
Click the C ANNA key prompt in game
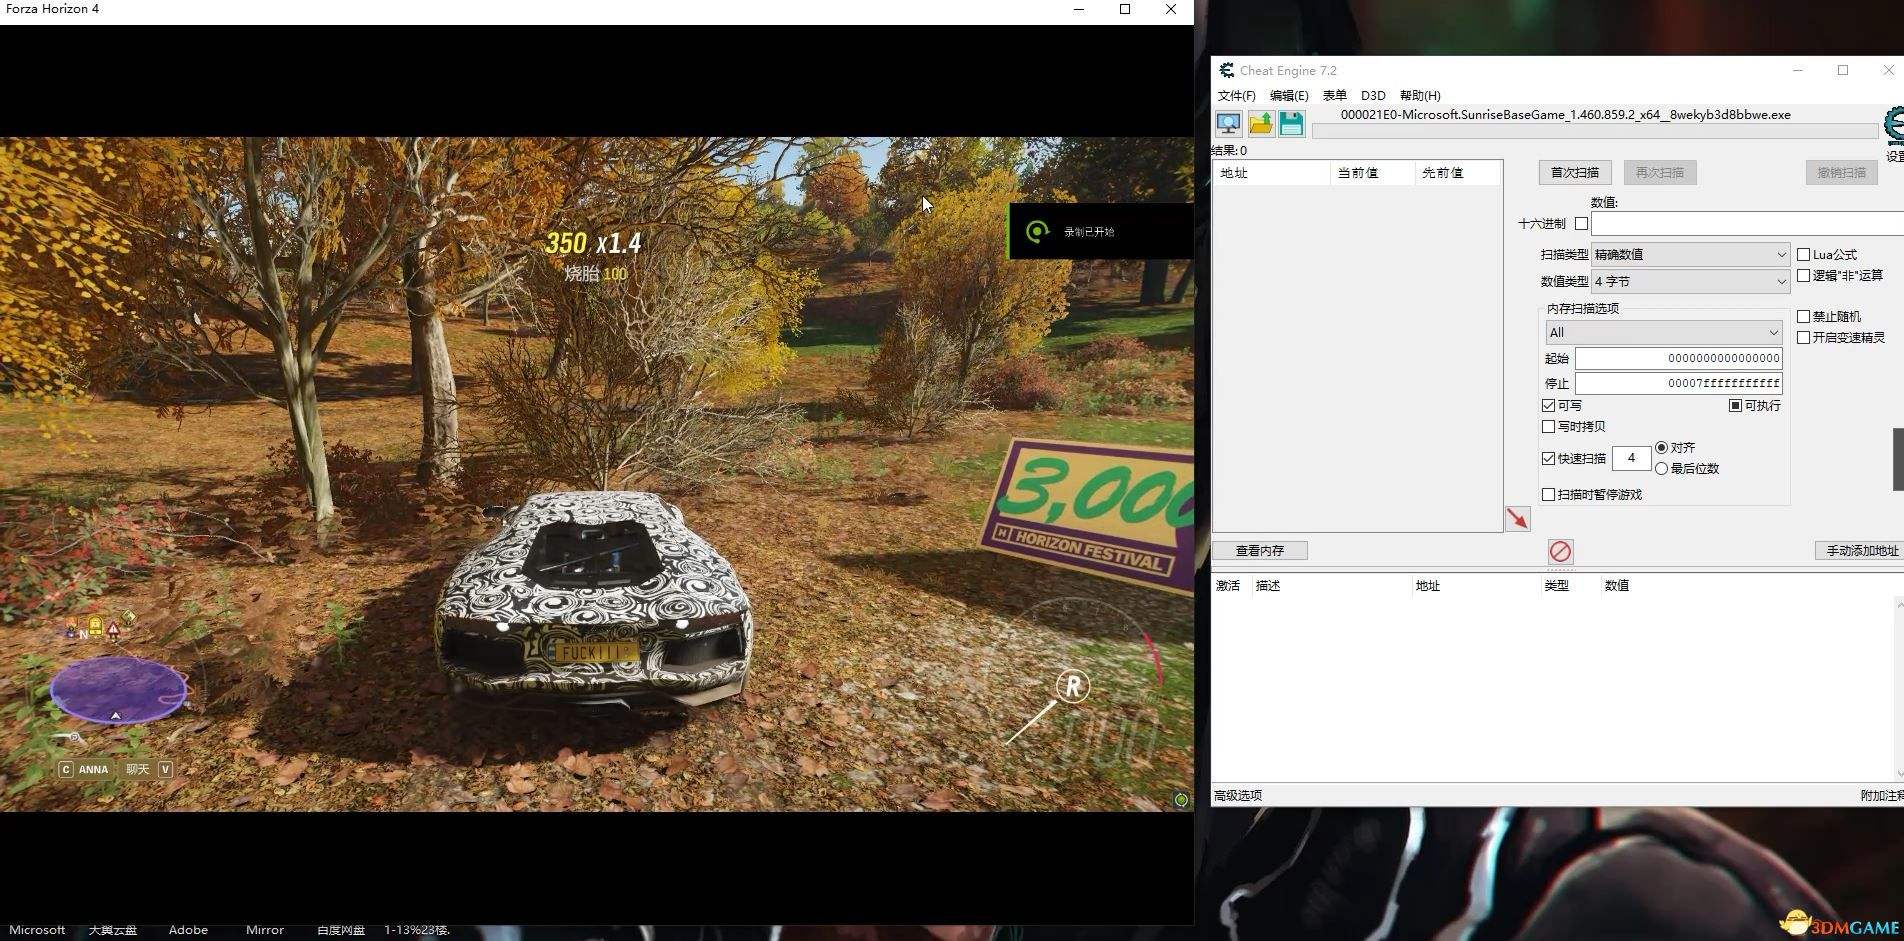(x=84, y=769)
